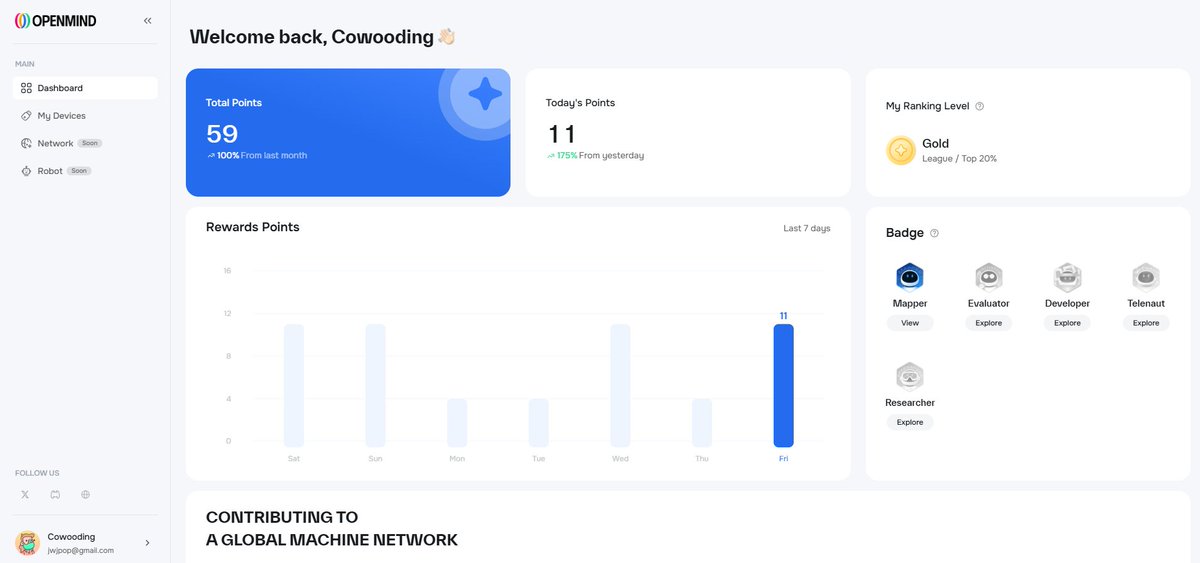Viewport: 1200px width, 563px height.
Task: Click the Wednesday bar in chart
Action: pyautogui.click(x=620, y=385)
